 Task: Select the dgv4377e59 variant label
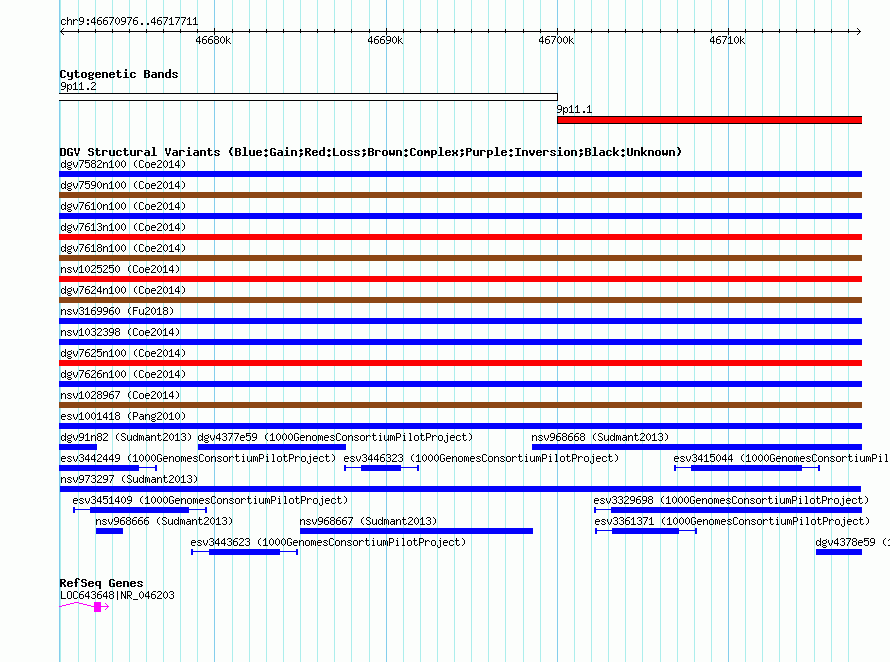[335, 437]
